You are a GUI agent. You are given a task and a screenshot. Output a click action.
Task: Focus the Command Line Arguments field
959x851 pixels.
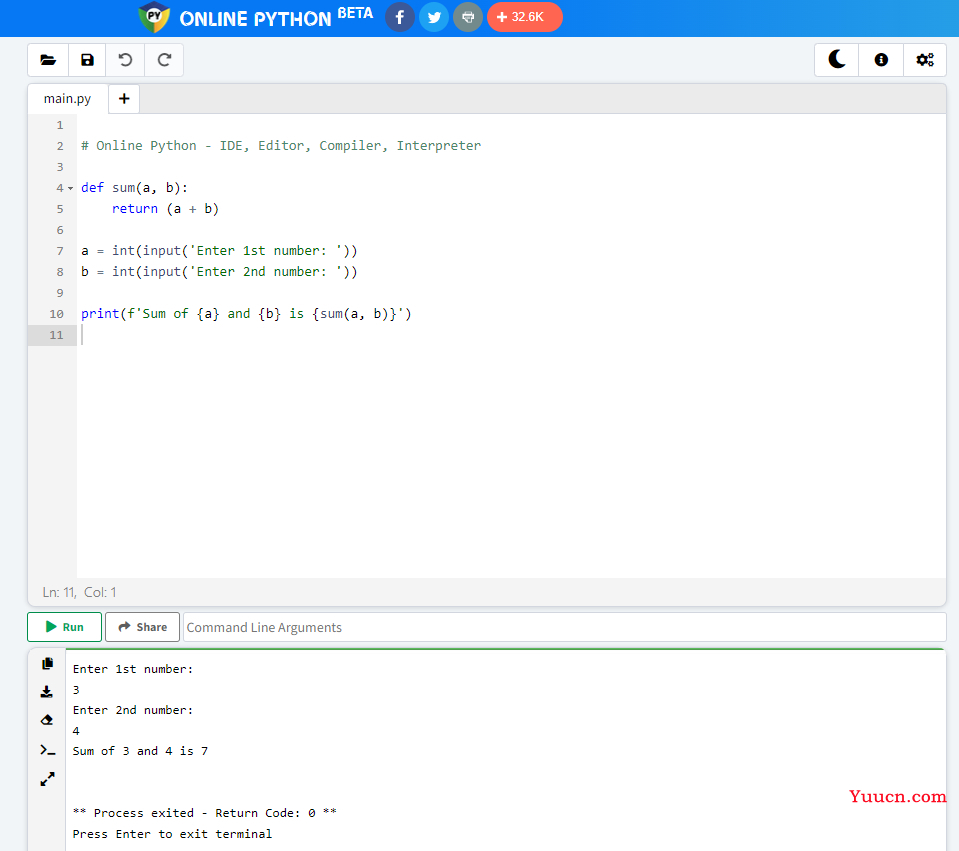pos(564,627)
